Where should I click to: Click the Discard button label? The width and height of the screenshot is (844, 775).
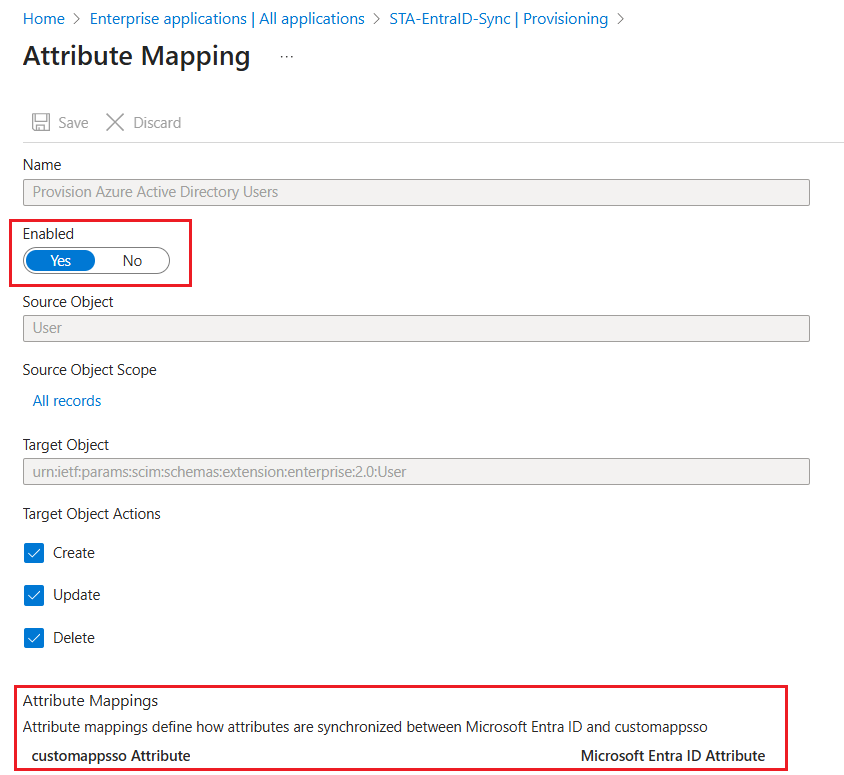point(157,123)
